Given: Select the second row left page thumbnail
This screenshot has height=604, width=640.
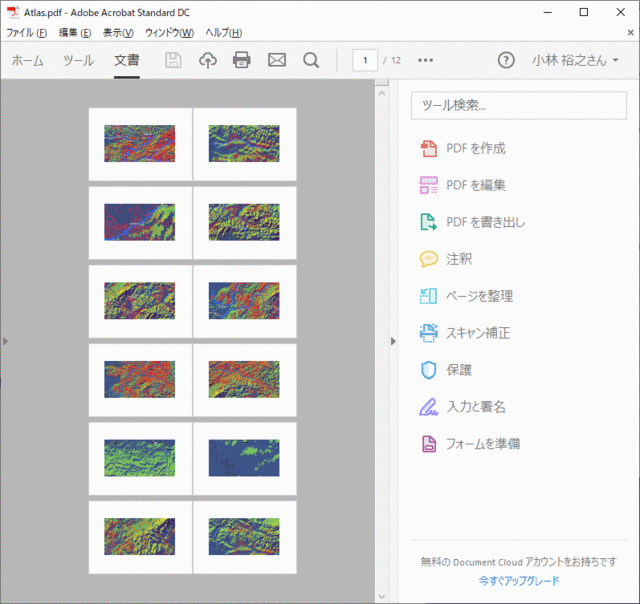Looking at the screenshot, I should click(140, 222).
